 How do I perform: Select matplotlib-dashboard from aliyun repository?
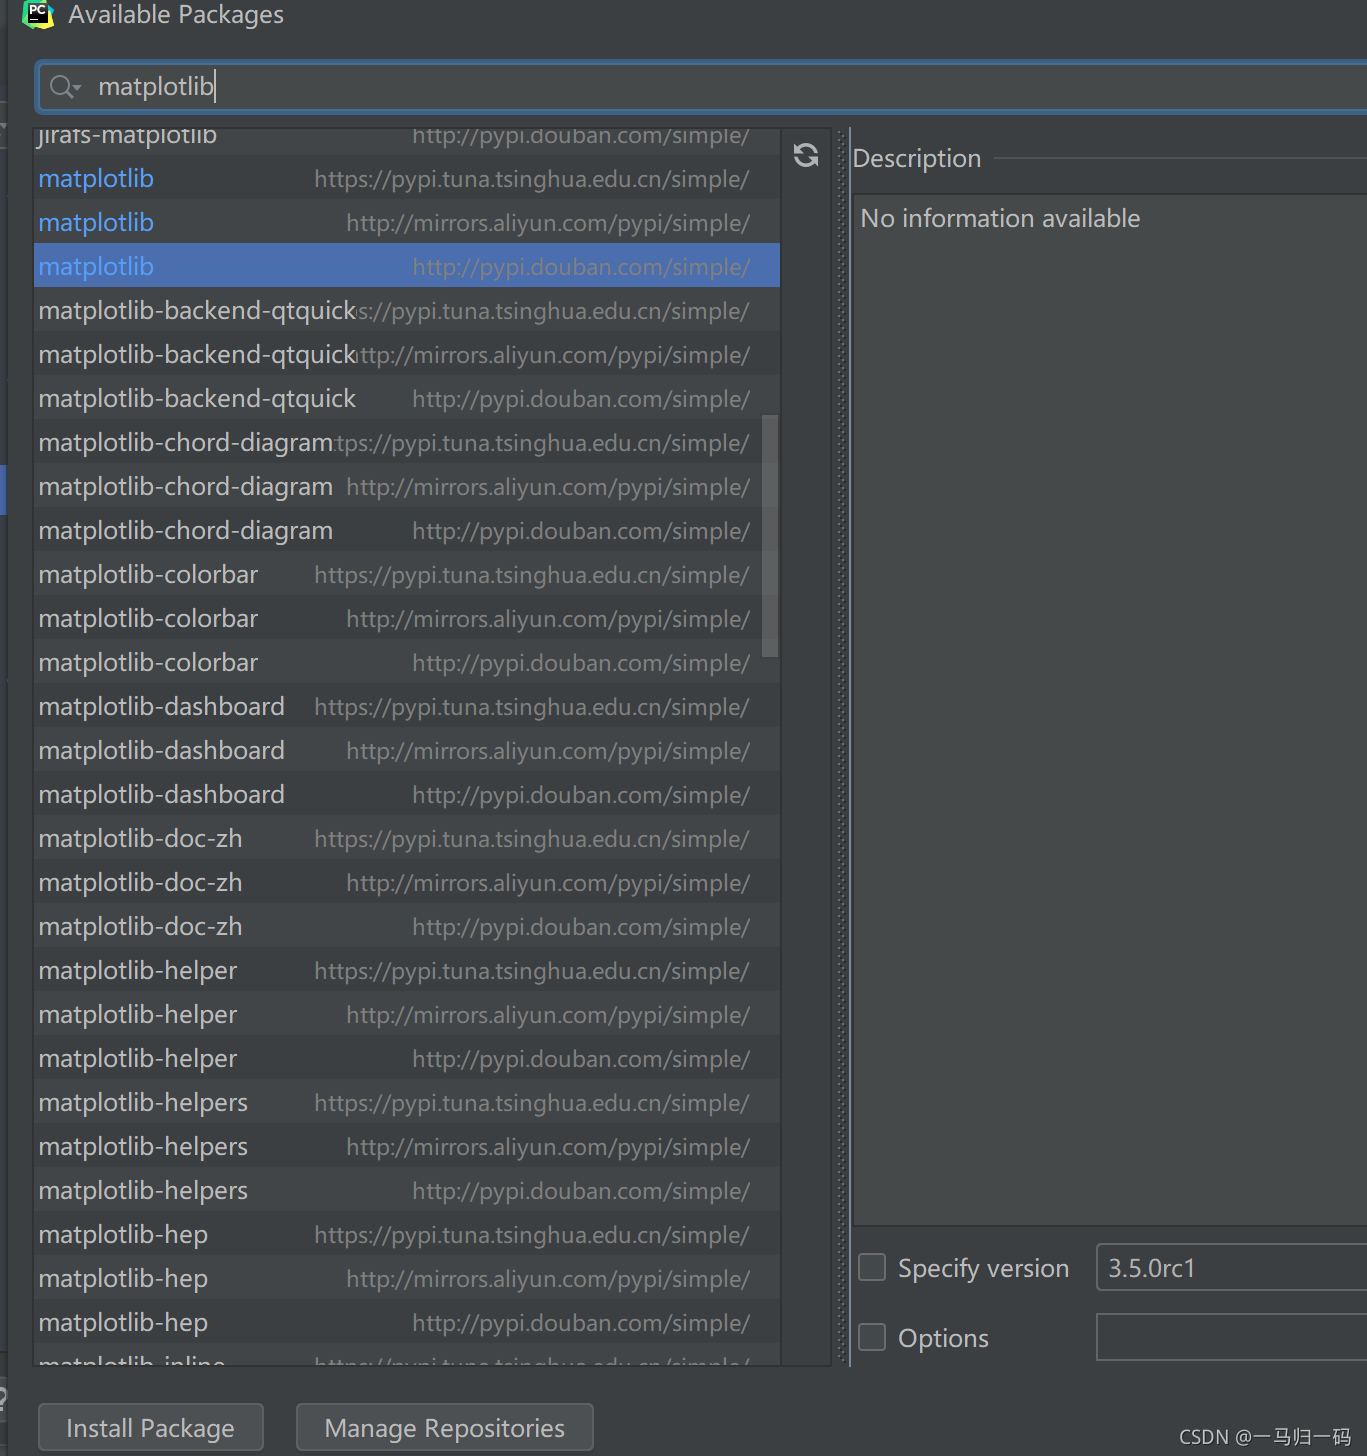click(407, 751)
